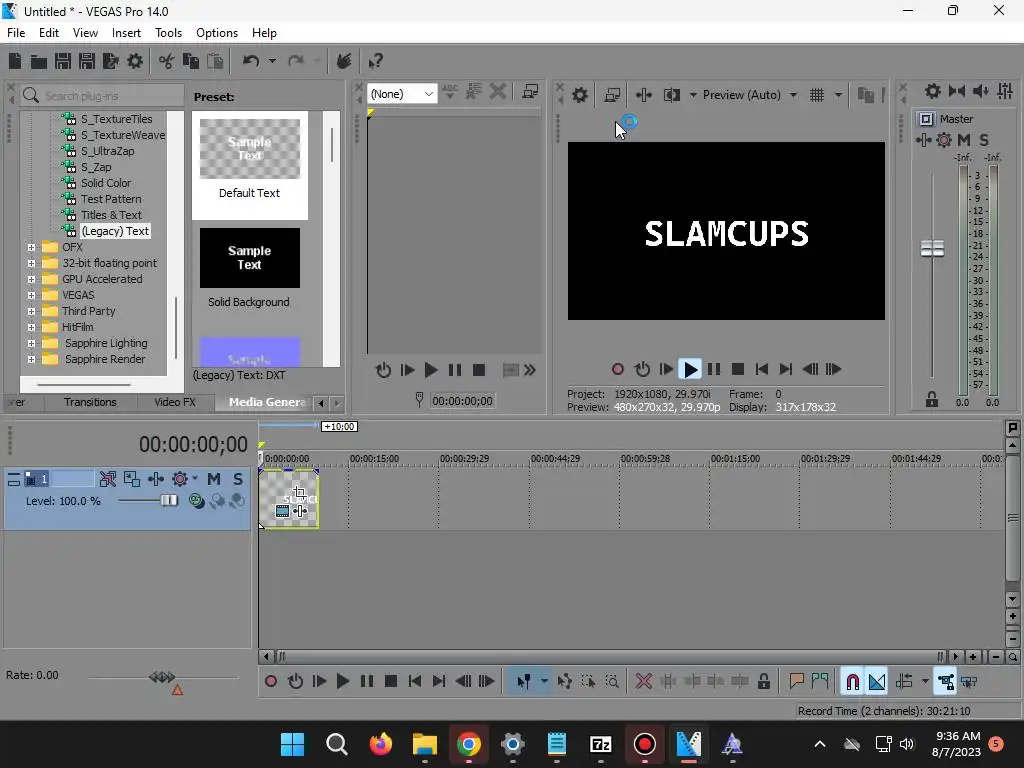Toggle Dim Output speaker in Master panel

(981, 91)
